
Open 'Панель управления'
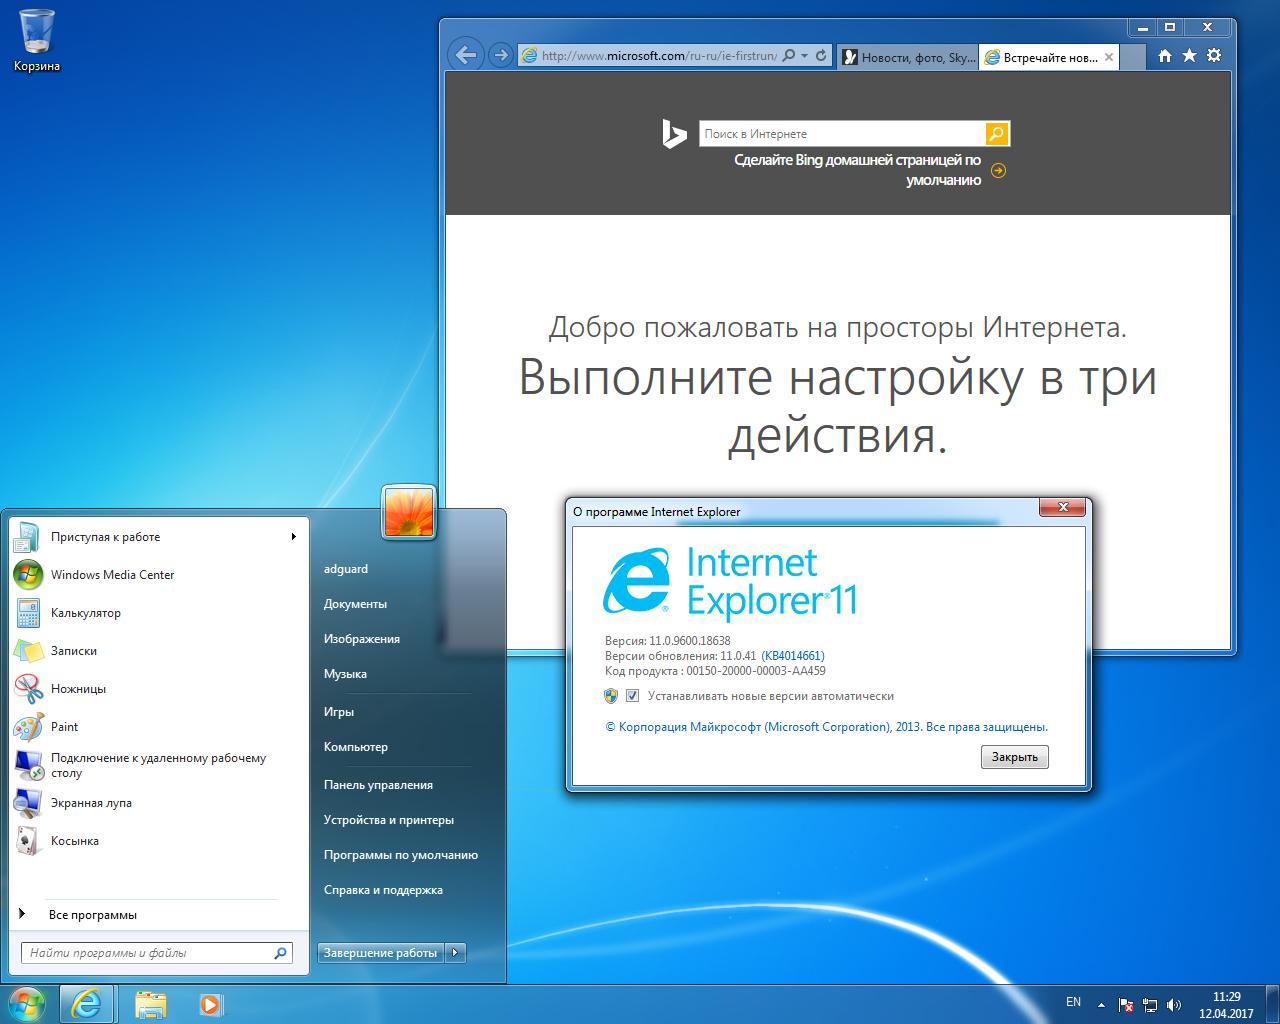coord(378,785)
